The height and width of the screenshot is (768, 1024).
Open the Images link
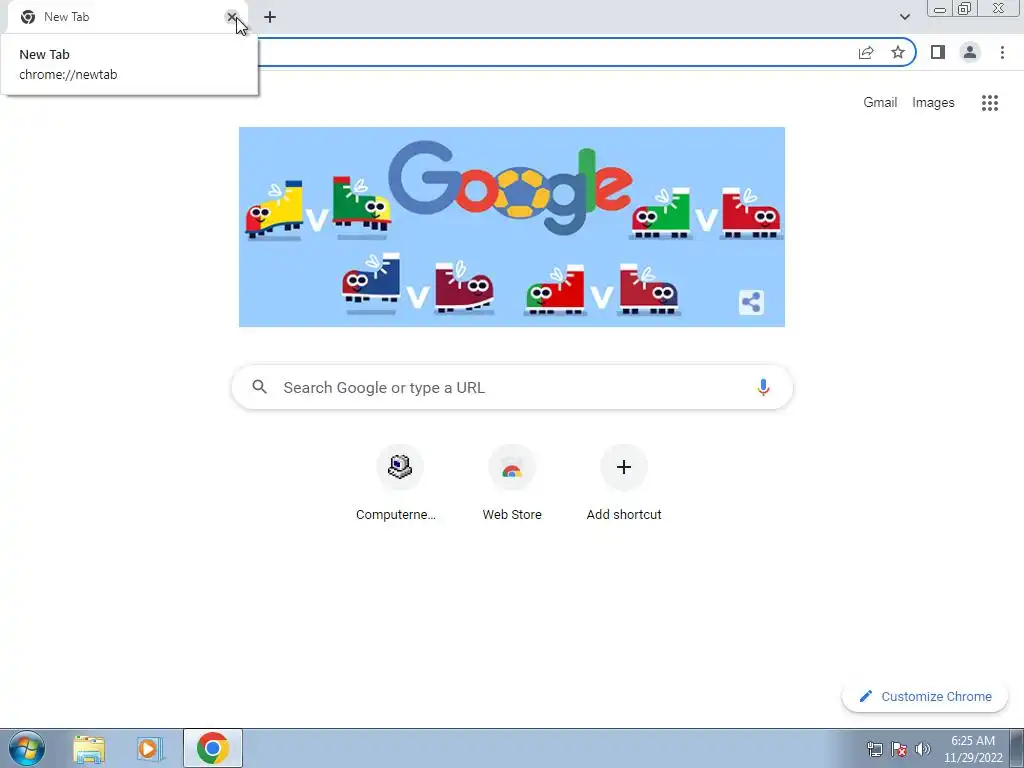[x=933, y=103]
